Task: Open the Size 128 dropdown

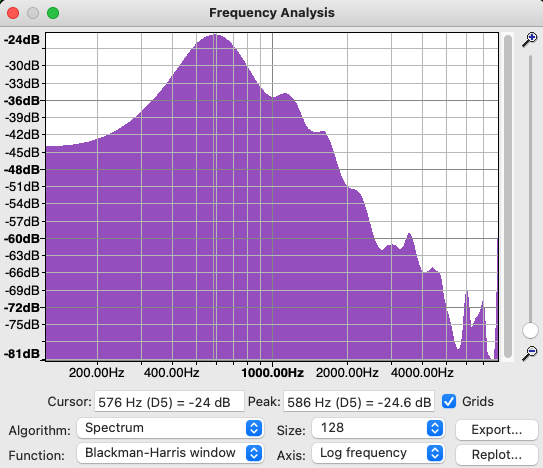Action: coord(378,428)
